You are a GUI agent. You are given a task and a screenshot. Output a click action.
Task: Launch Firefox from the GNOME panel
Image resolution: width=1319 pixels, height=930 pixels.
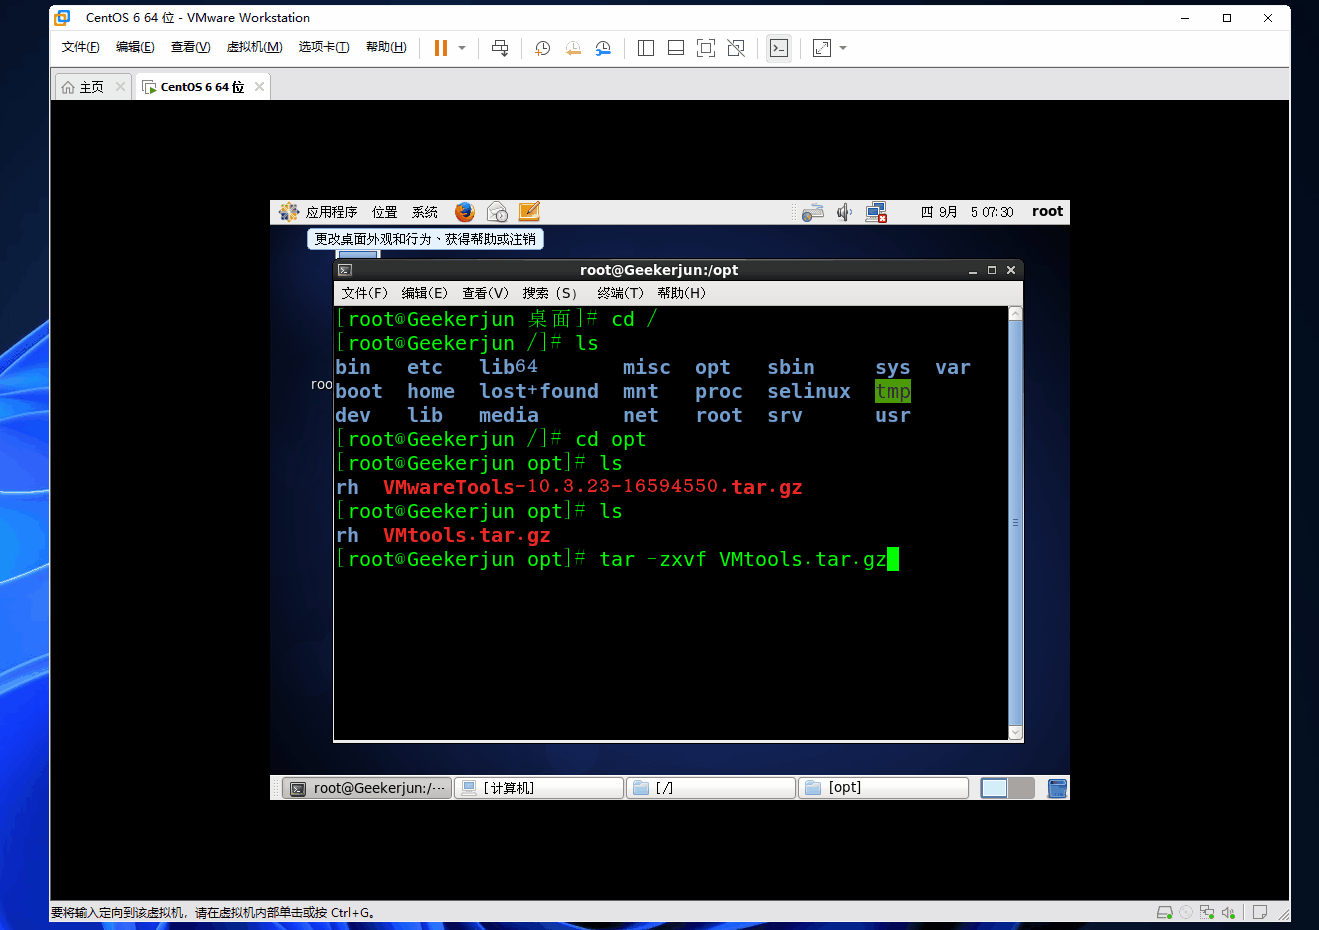tap(465, 212)
